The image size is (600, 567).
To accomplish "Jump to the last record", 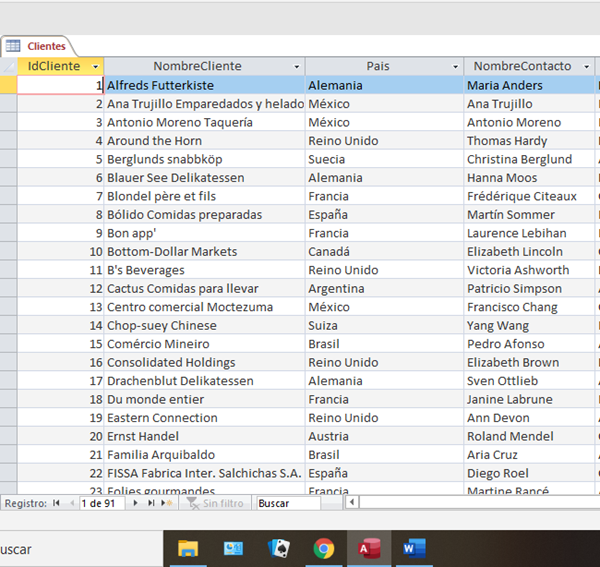I will pos(151,503).
